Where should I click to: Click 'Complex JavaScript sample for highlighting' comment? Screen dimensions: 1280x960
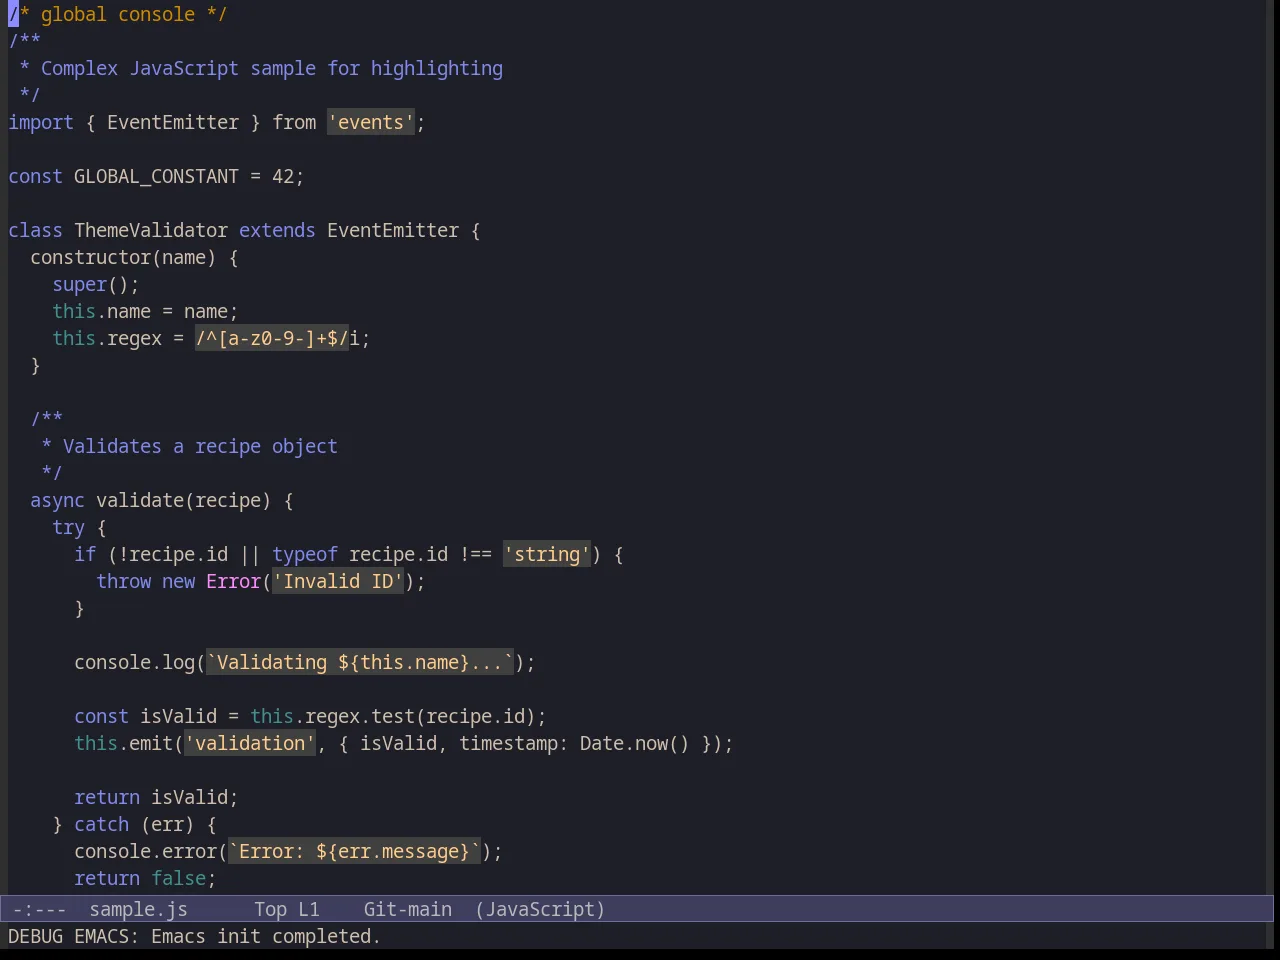[272, 68]
